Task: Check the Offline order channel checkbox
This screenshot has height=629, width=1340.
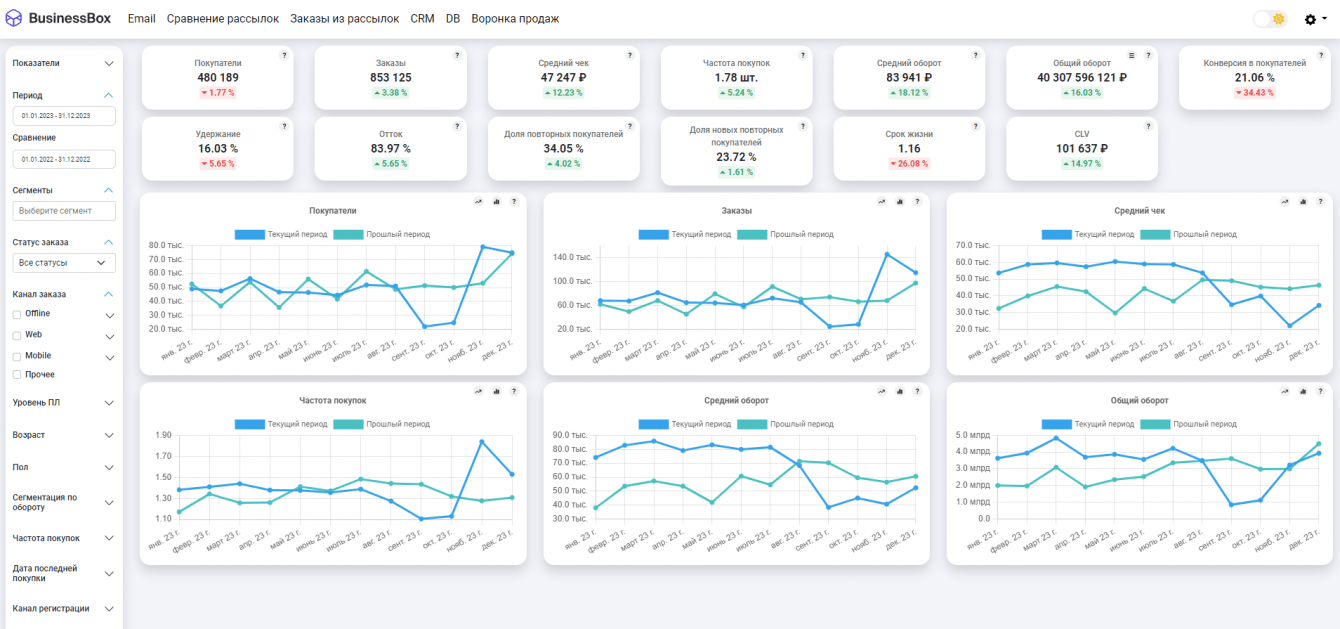Action: (16, 314)
